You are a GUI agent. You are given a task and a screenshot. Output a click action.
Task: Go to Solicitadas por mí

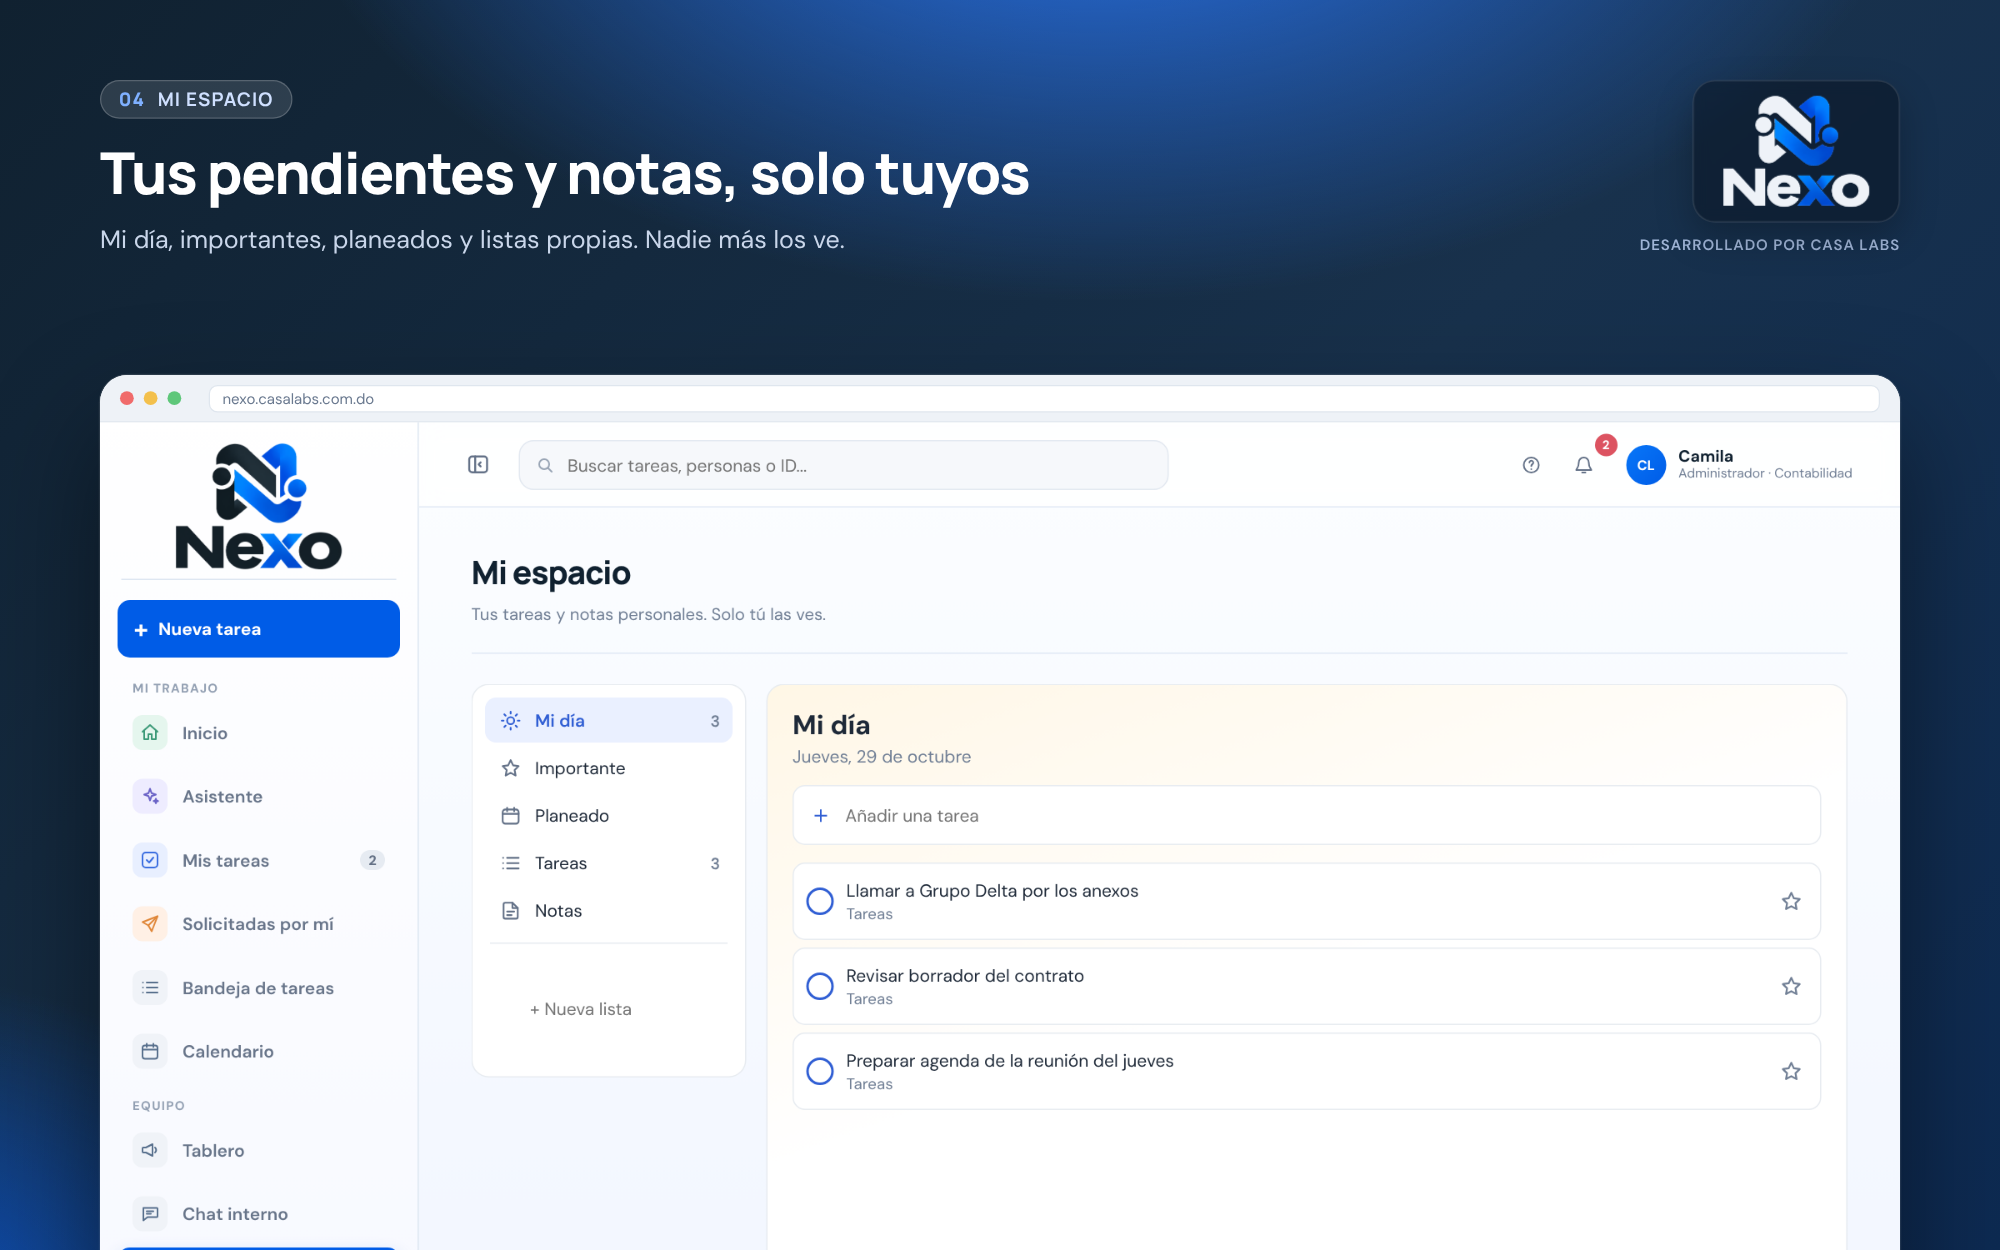click(259, 924)
